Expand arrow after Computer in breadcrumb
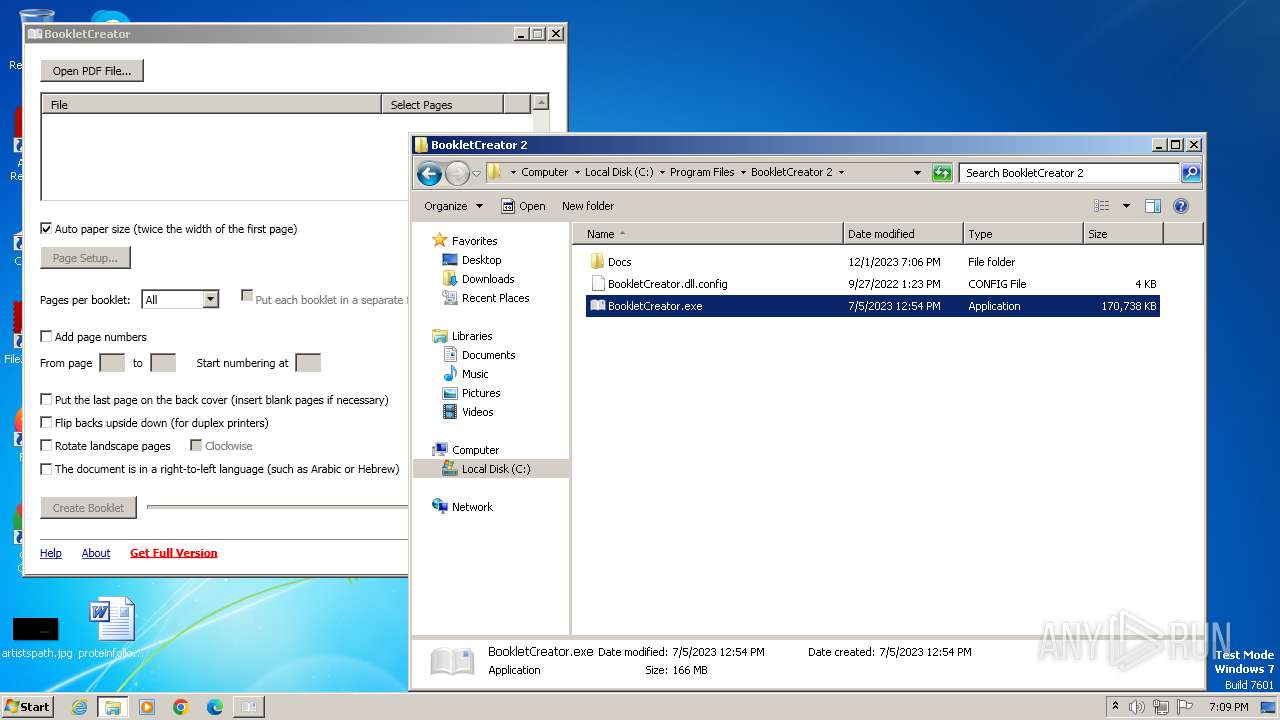This screenshot has height=720, width=1280. pyautogui.click(x=577, y=172)
